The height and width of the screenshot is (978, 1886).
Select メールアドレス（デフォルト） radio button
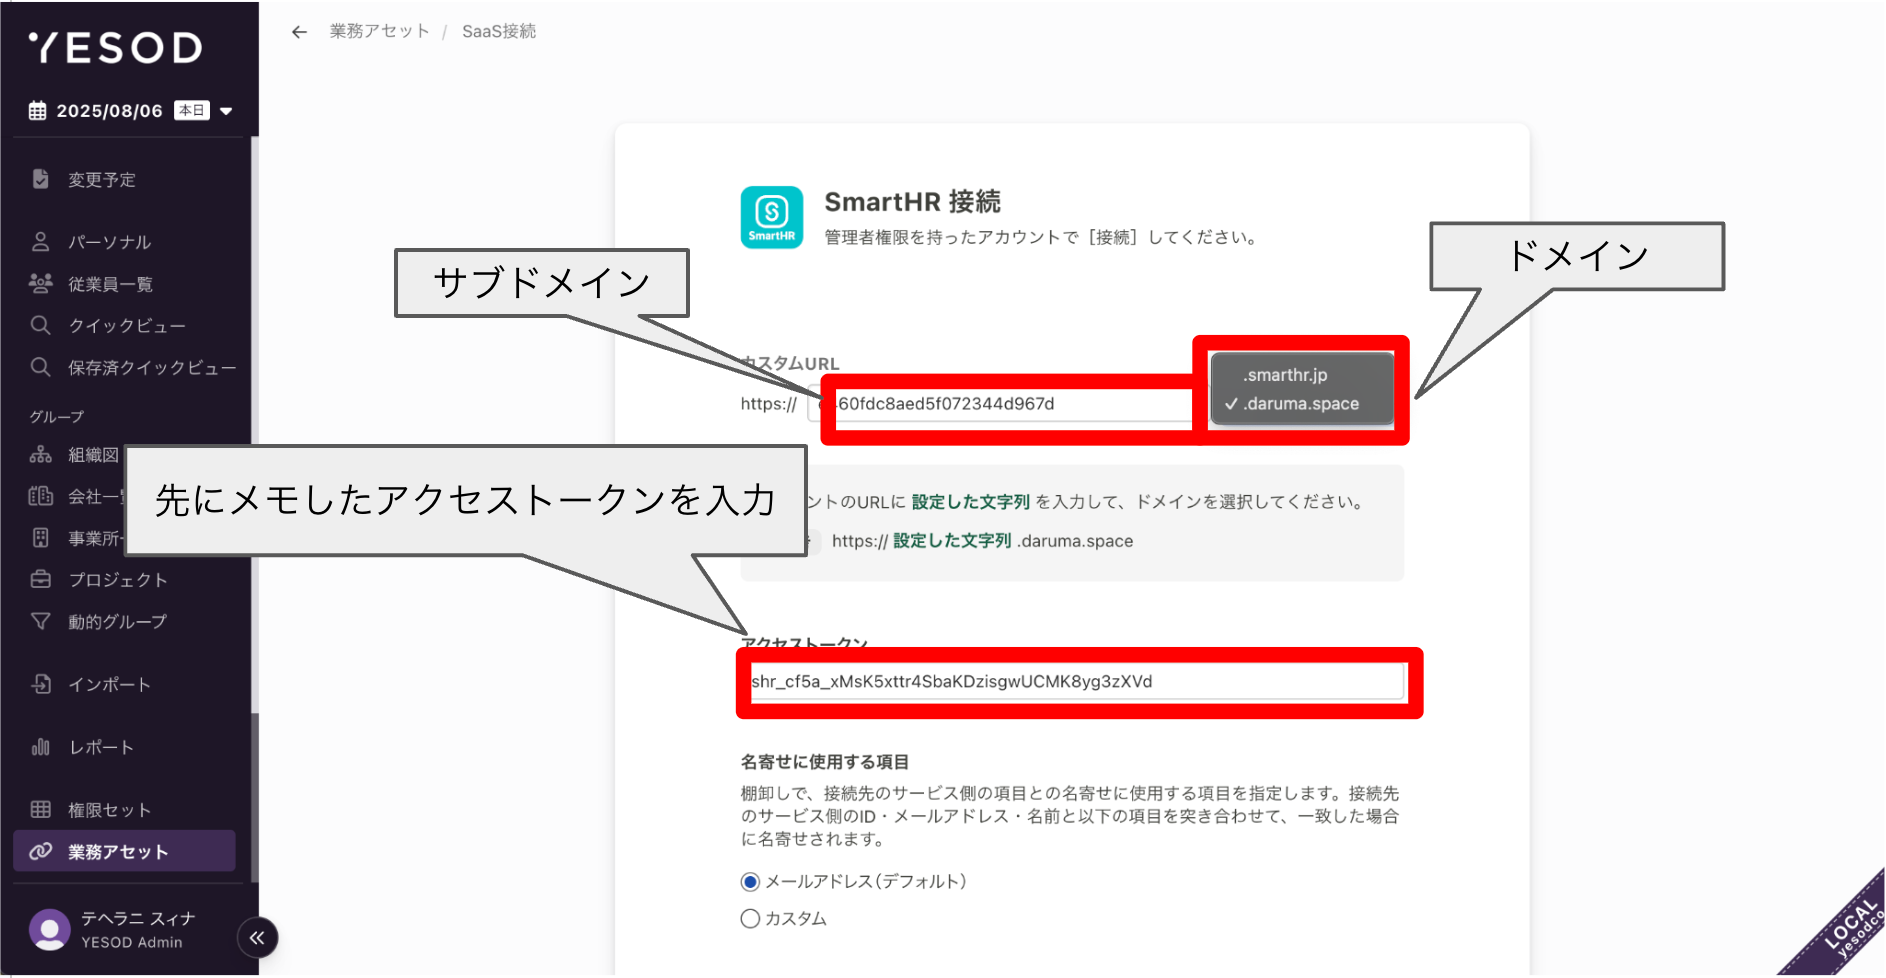click(750, 882)
